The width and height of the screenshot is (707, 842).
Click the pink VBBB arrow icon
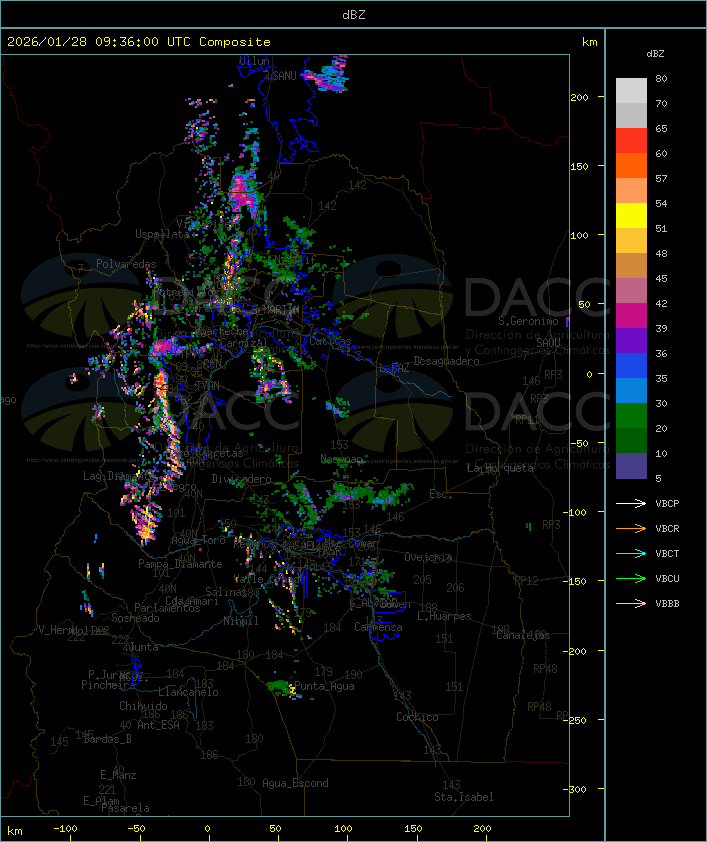tap(632, 603)
